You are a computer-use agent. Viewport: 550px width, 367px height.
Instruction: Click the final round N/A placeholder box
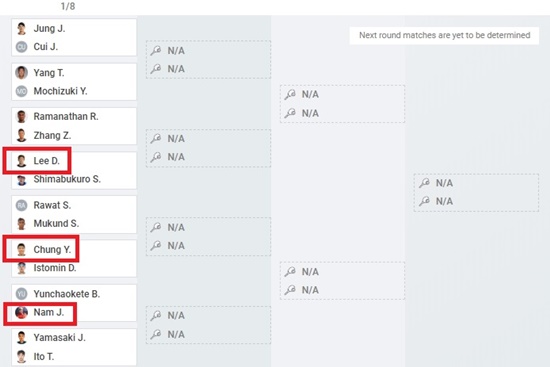pos(476,192)
